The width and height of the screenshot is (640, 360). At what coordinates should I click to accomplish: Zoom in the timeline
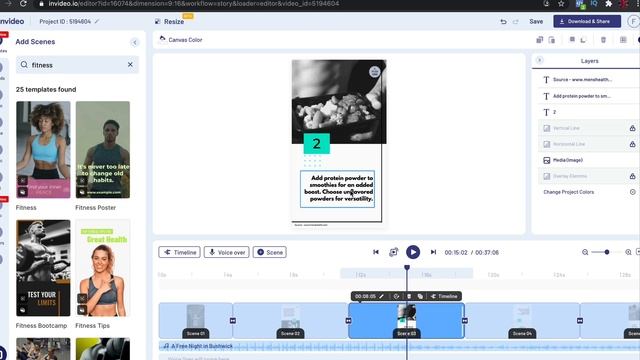tap(628, 252)
